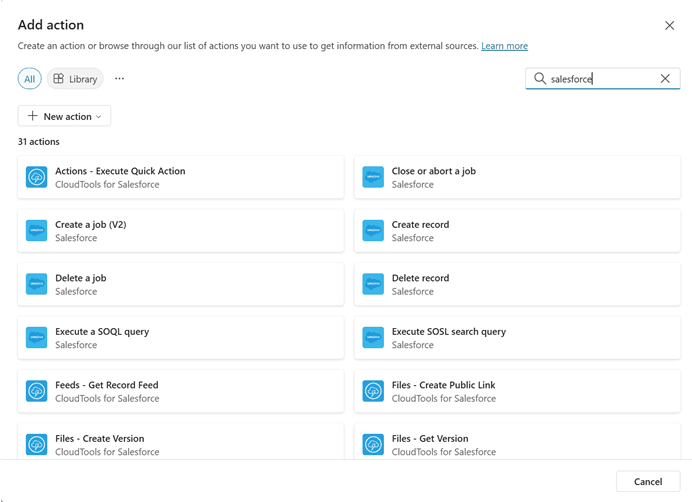
Task: Close the Add action dialog
Action: [x=669, y=25]
